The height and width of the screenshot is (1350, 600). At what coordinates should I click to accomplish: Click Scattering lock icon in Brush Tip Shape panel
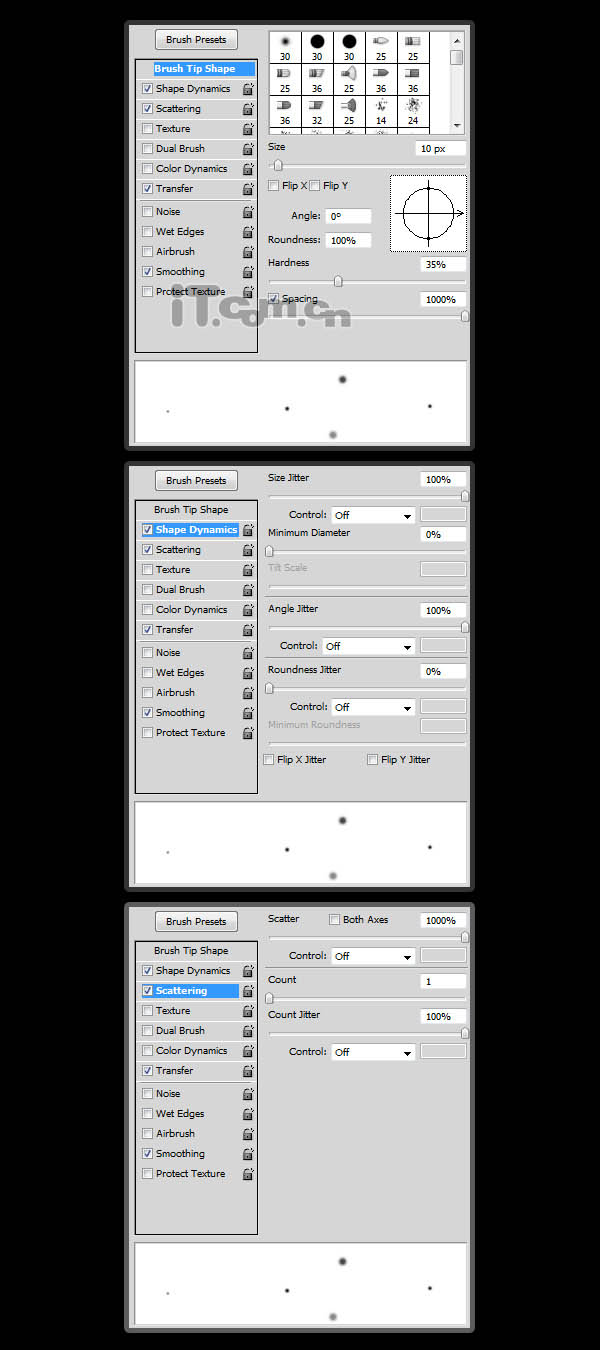247,109
